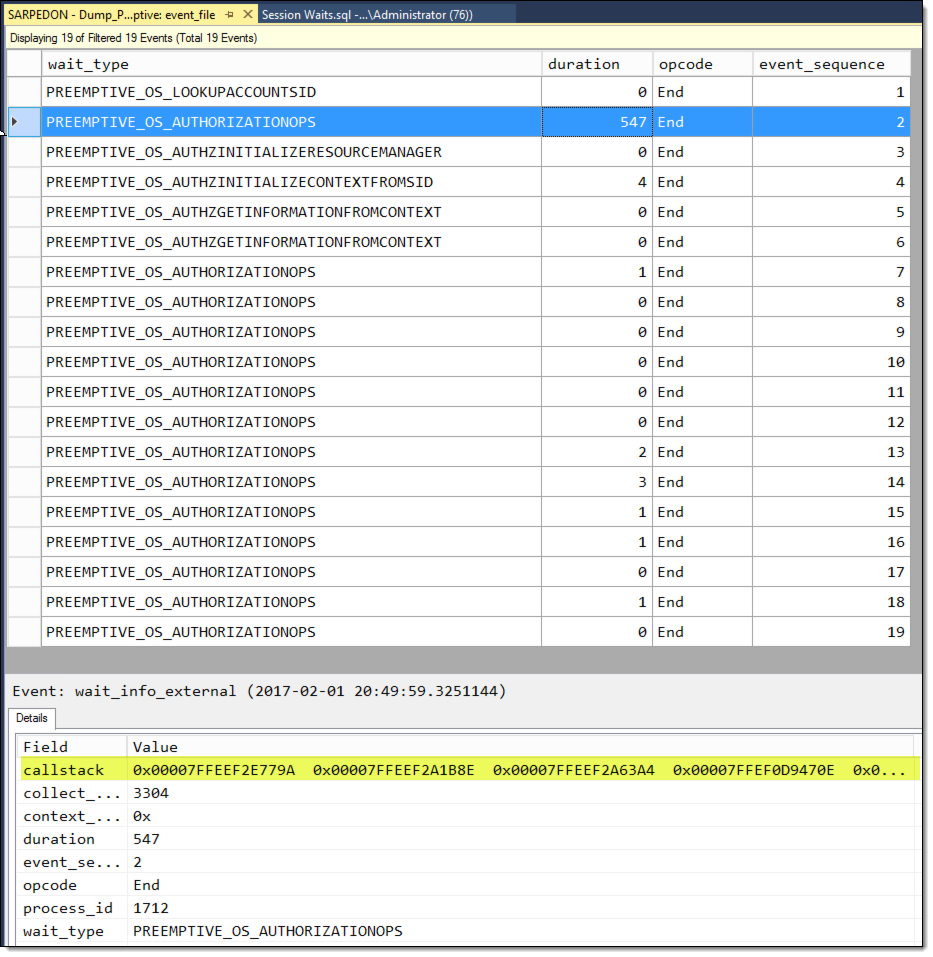The height and width of the screenshot is (957, 933).
Task: Select AUTHORIZATIONOPS row with sequence 7
Action: point(458,272)
